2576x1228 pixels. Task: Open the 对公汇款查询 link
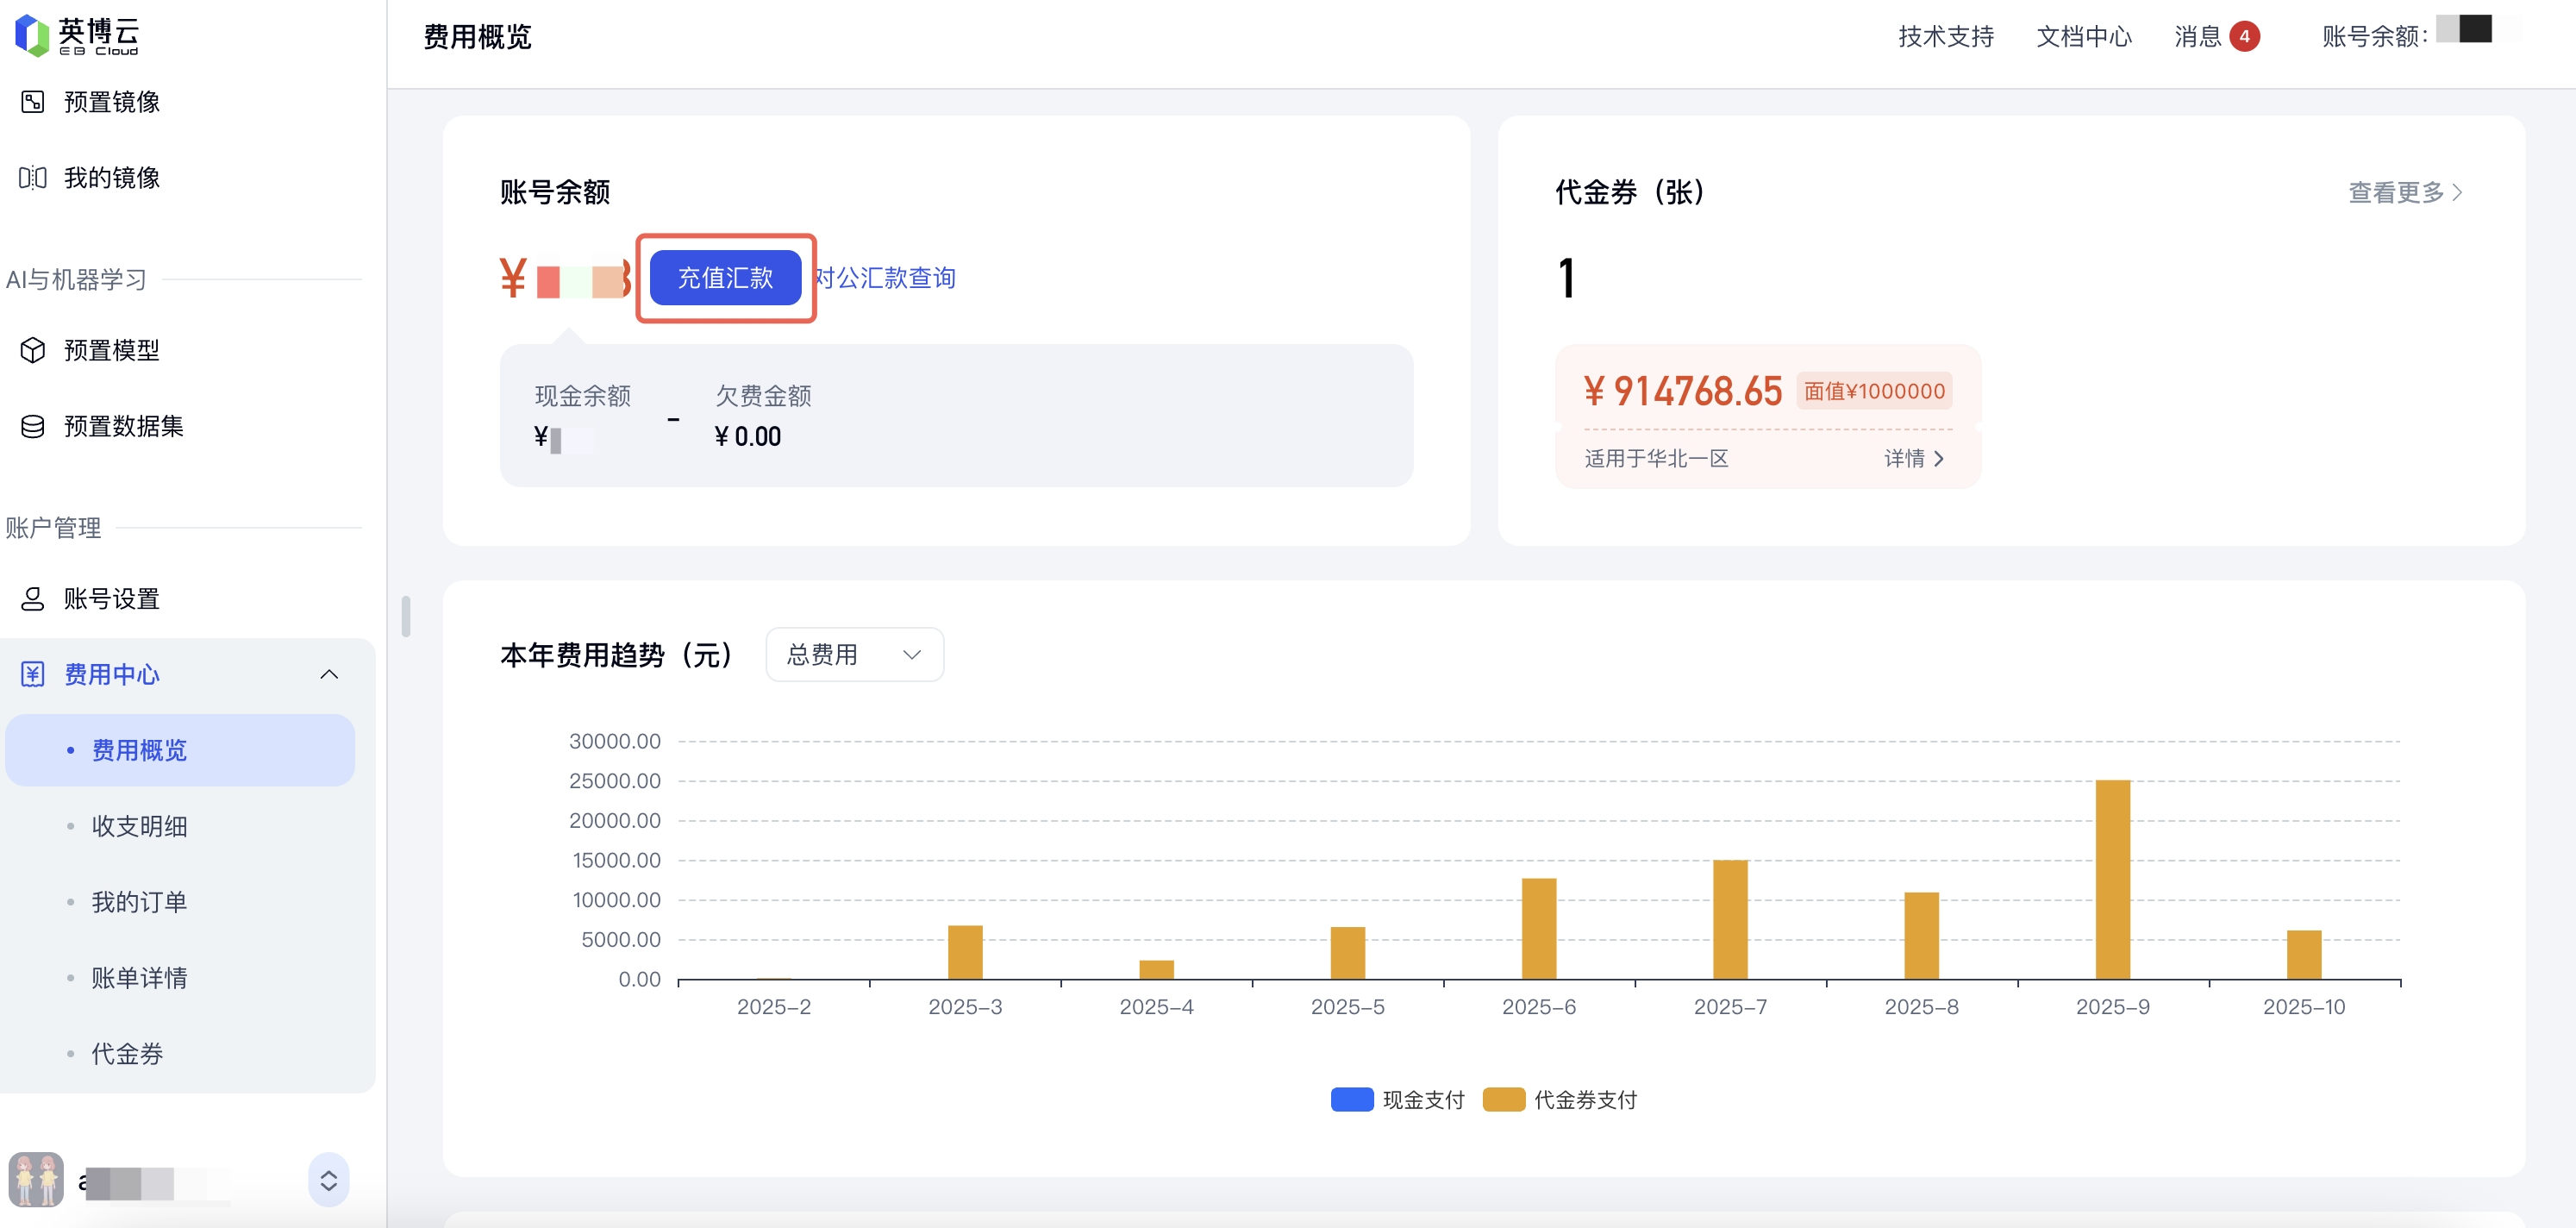(886, 278)
